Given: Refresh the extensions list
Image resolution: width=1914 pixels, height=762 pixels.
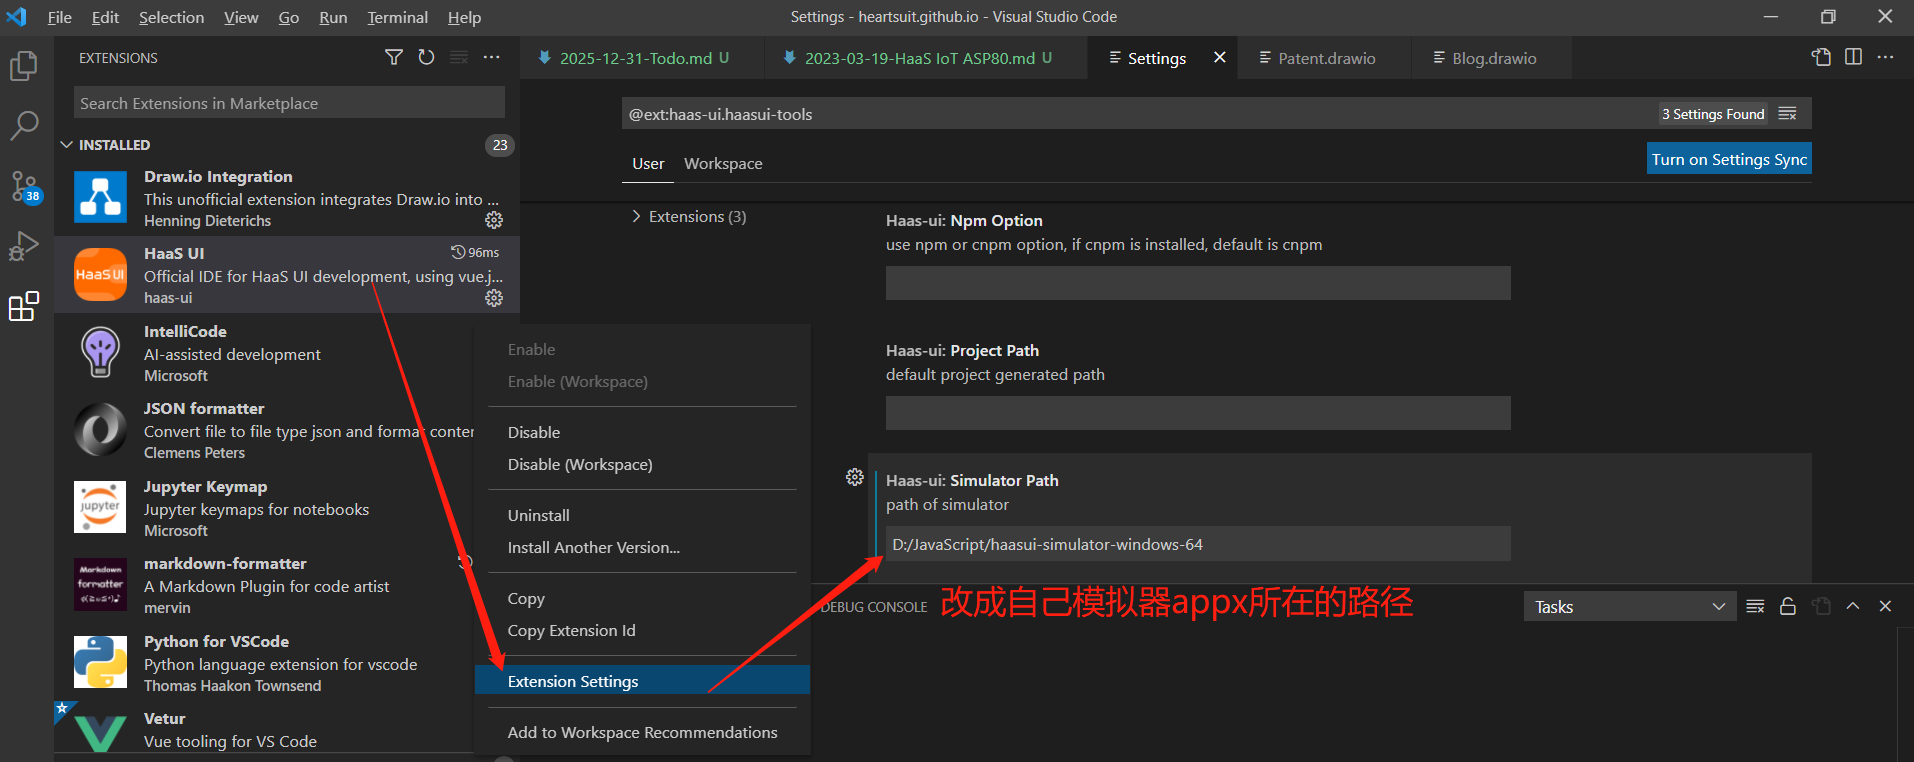Looking at the screenshot, I should 426,58.
